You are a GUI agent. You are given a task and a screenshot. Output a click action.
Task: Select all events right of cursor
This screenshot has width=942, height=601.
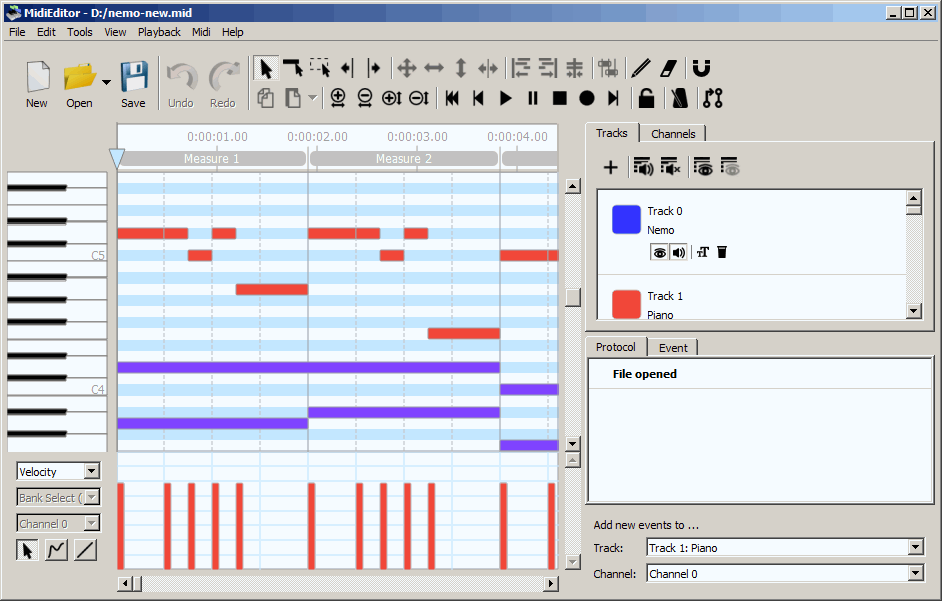coord(374,69)
